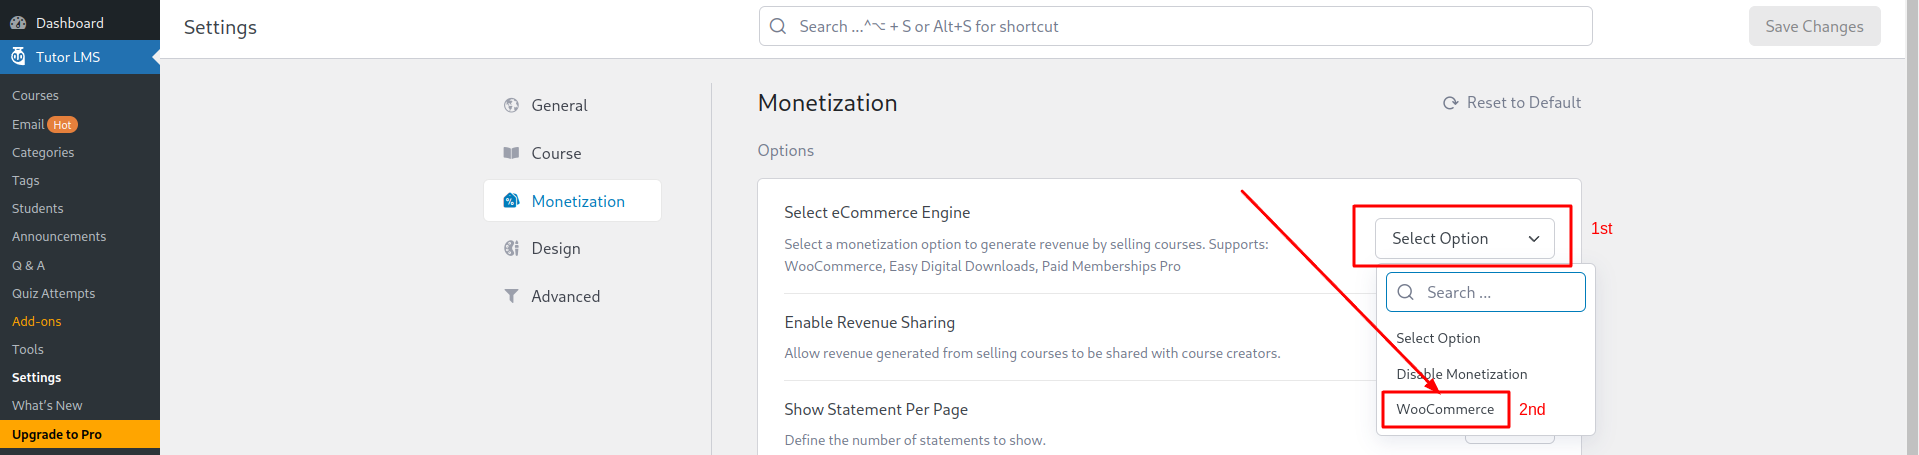Click the Dashboard gauge icon
Viewport: 1919px width, 455px height.
coord(18,22)
